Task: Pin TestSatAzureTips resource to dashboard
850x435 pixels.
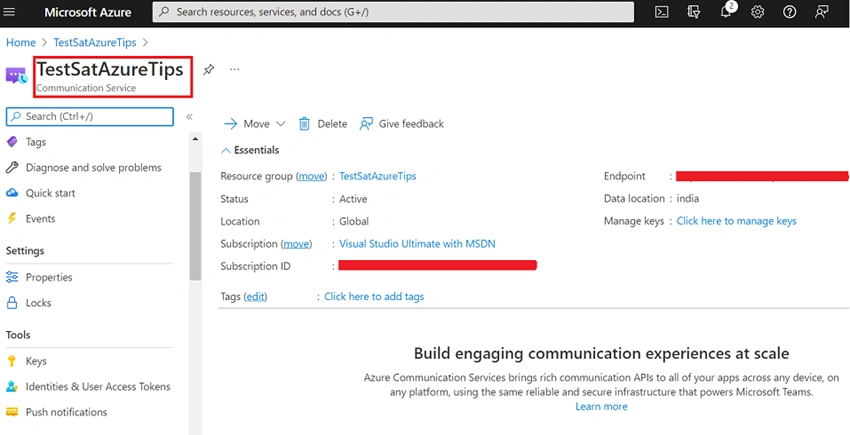Action: point(208,69)
